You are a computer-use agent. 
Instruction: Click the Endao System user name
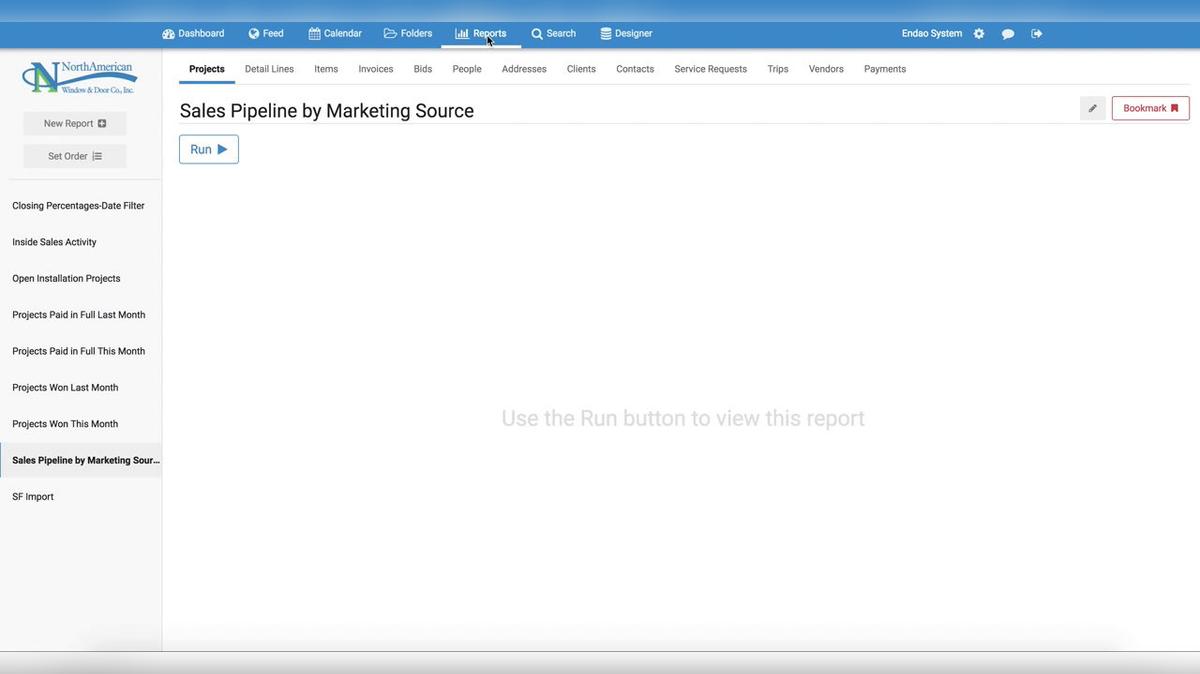[932, 33]
